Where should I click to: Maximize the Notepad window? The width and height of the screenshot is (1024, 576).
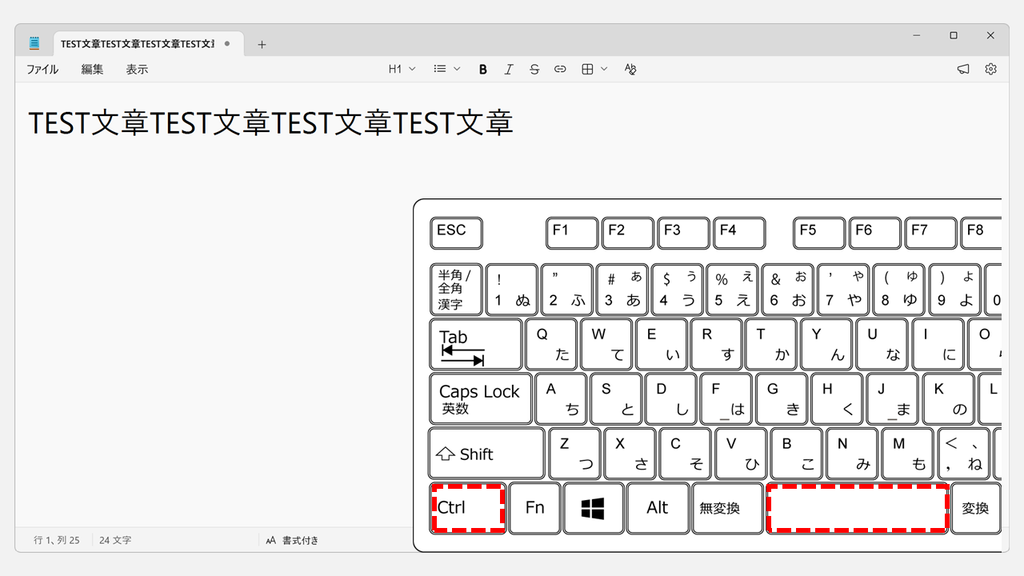point(953,35)
